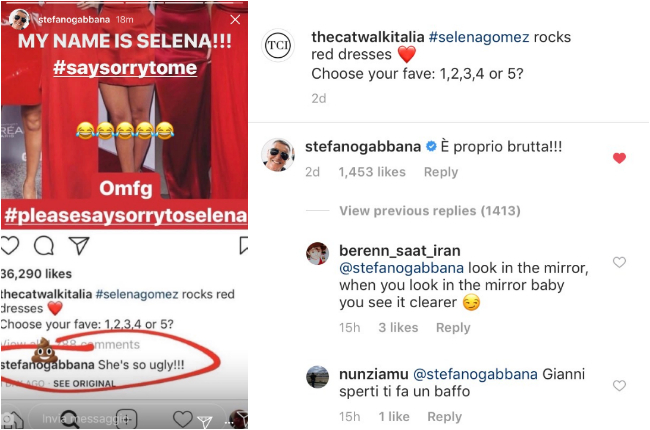This screenshot has width=650, height=430.
Task: View 1,453 likes on stefanogabbana's comment
Action: [372, 172]
